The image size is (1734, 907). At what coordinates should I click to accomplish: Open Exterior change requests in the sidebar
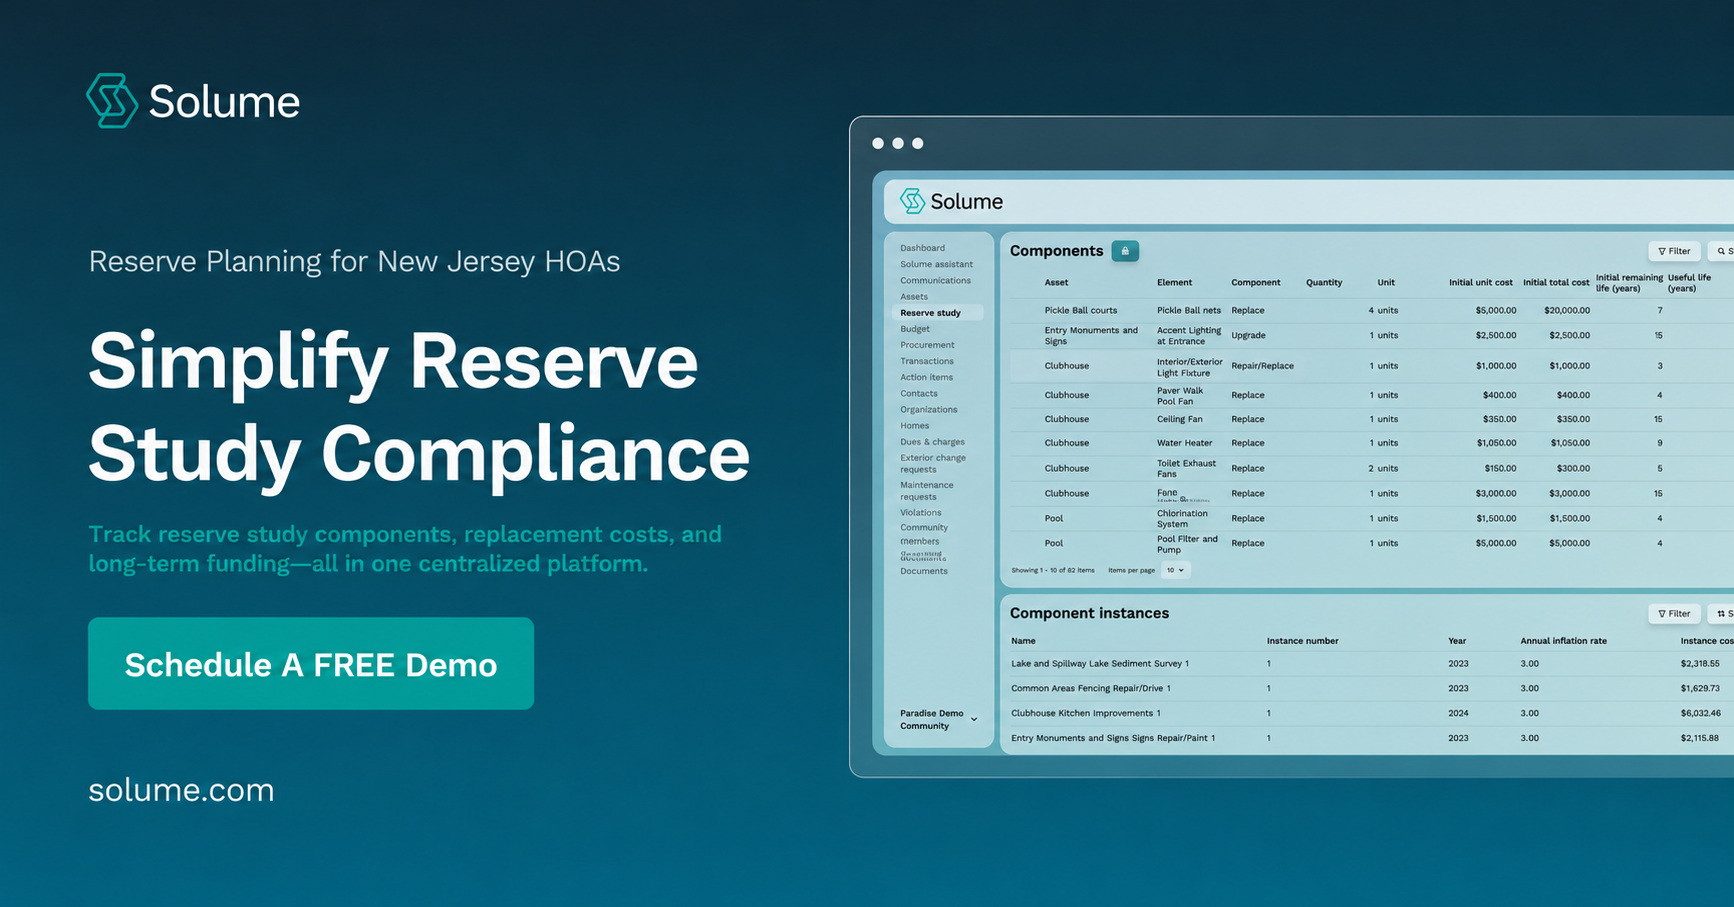(933, 463)
